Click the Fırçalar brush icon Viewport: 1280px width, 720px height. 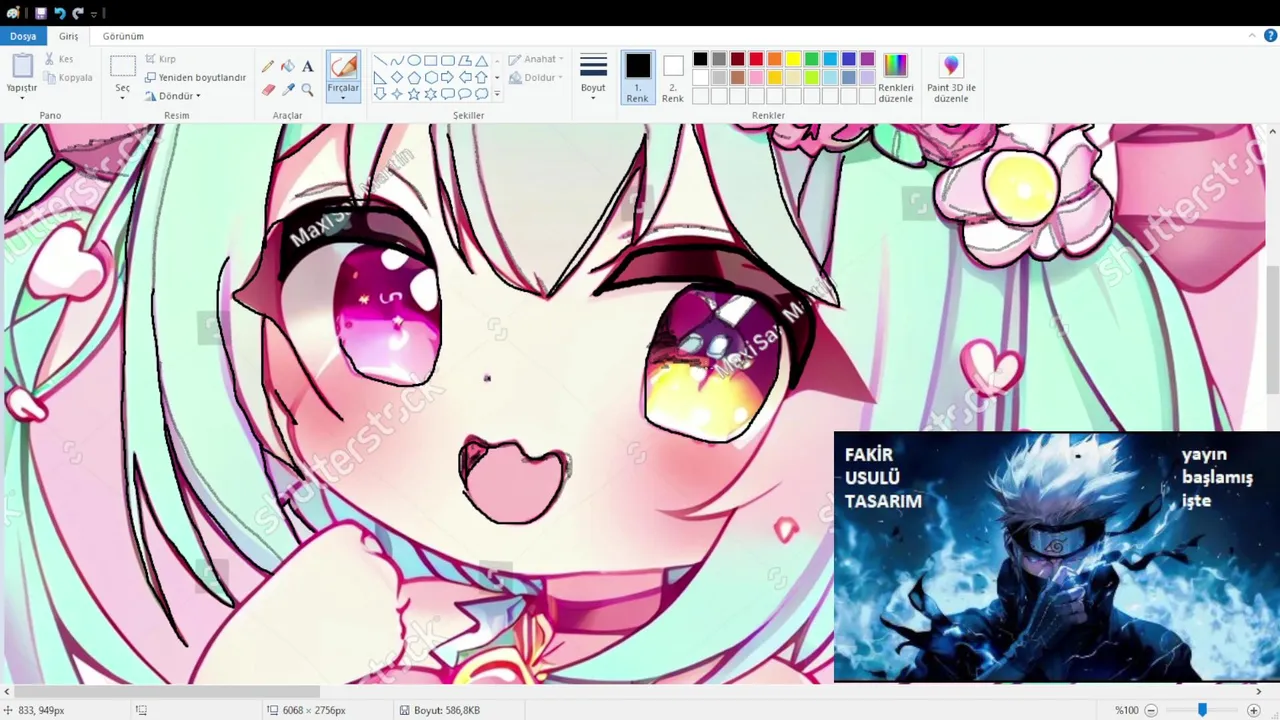point(343,67)
